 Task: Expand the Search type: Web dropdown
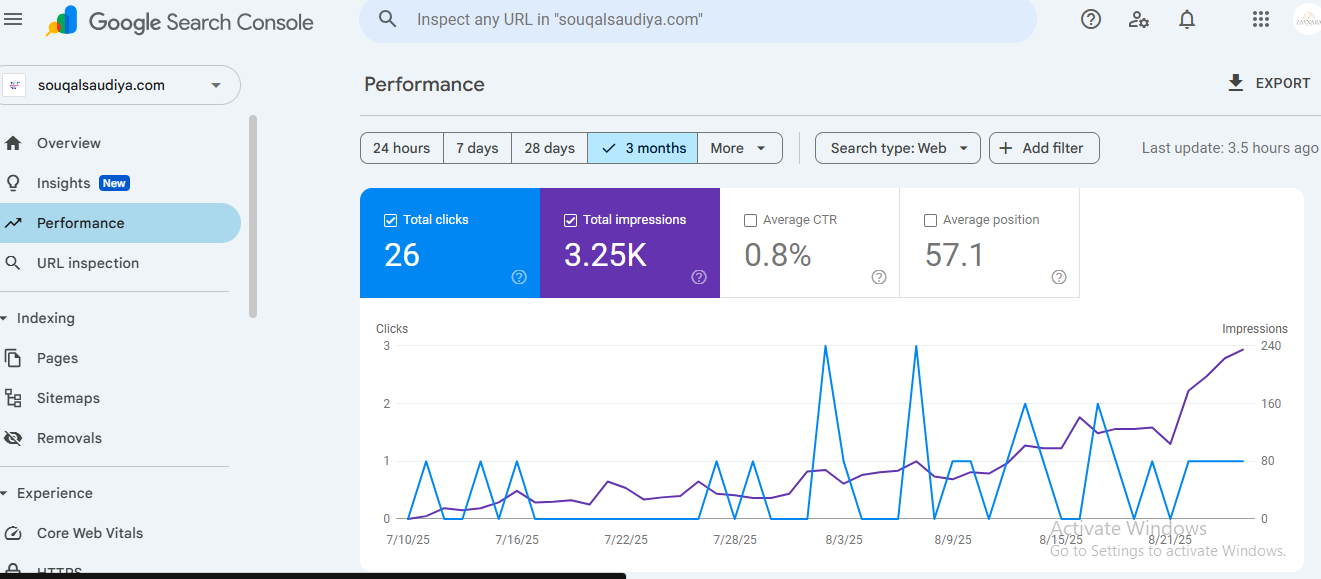point(897,148)
